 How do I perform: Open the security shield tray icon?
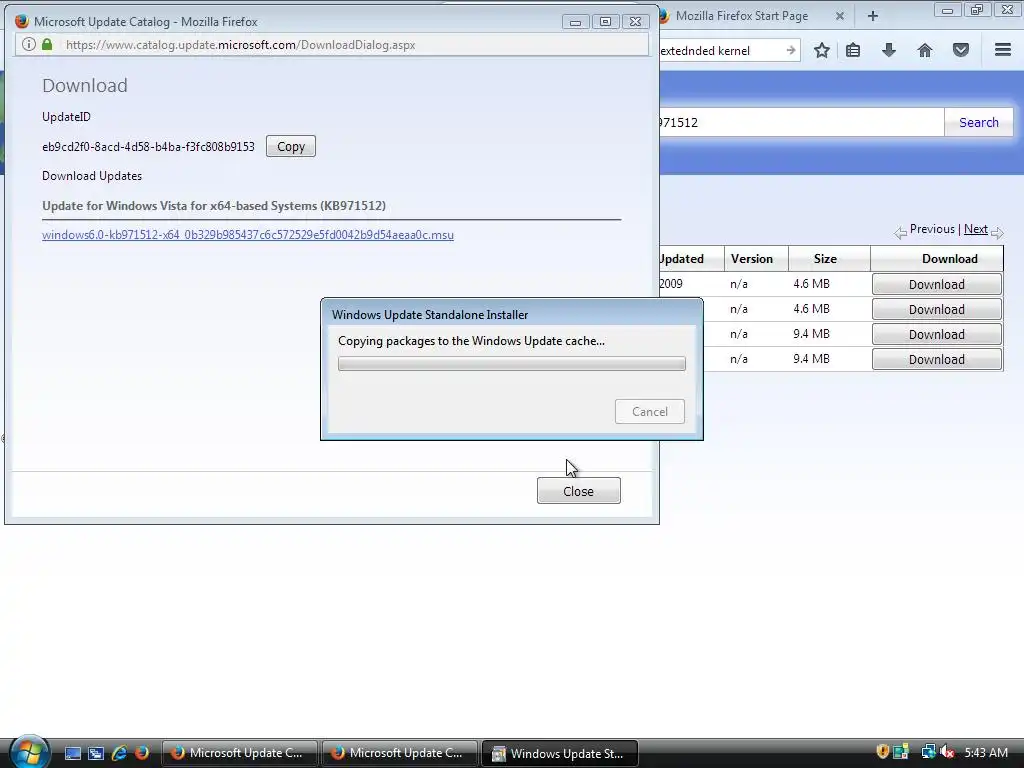(x=882, y=752)
